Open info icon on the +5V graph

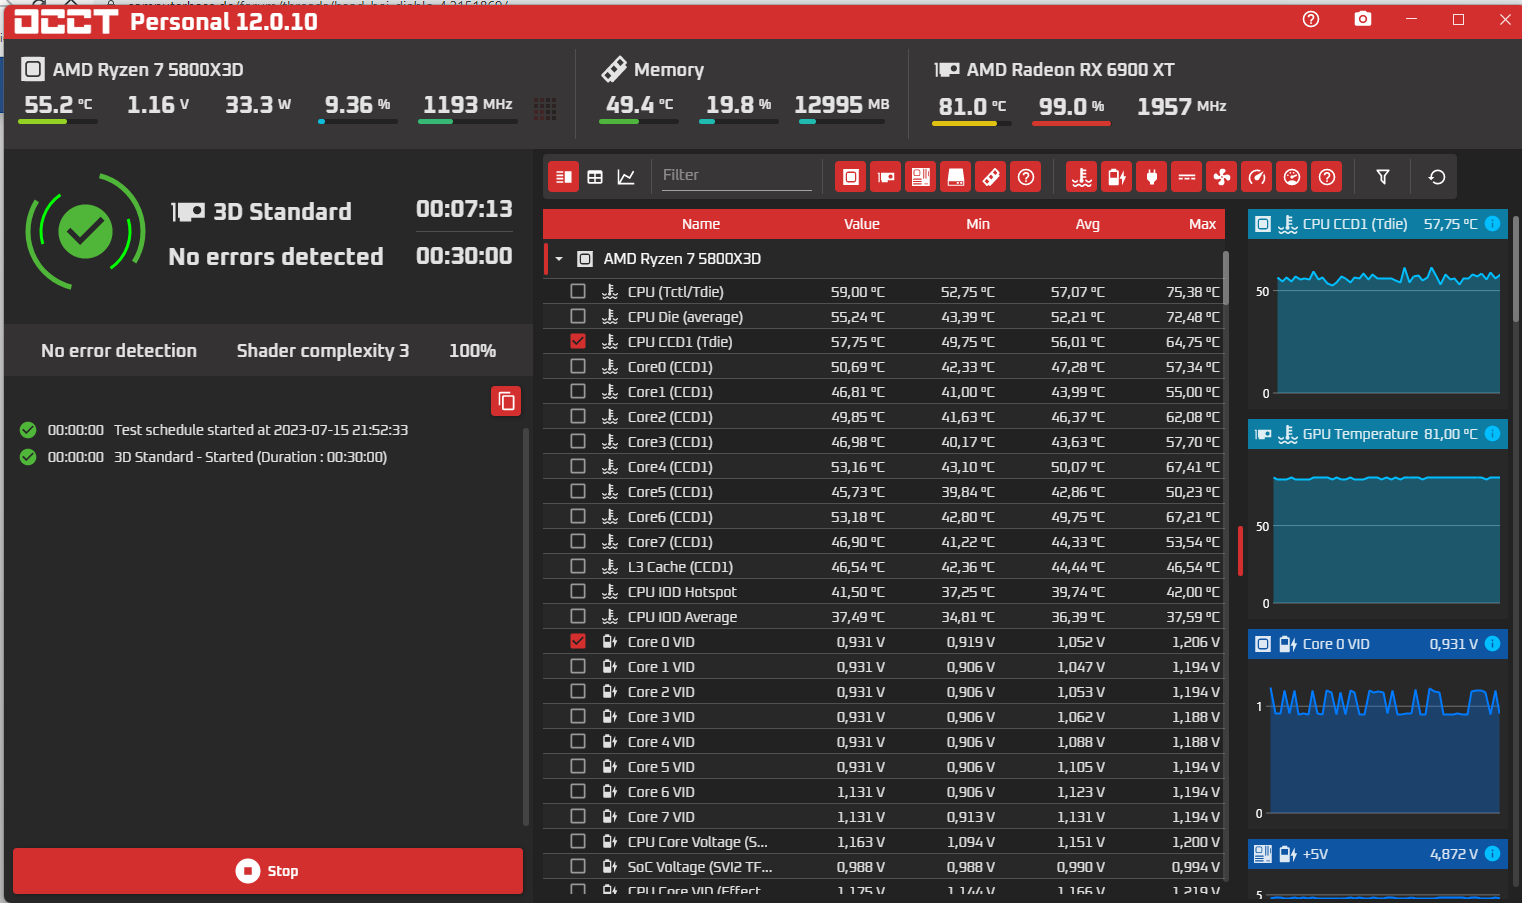(1492, 854)
